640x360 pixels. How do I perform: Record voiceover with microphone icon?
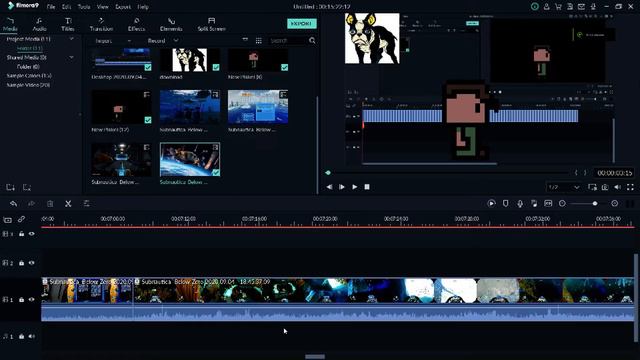[520, 203]
